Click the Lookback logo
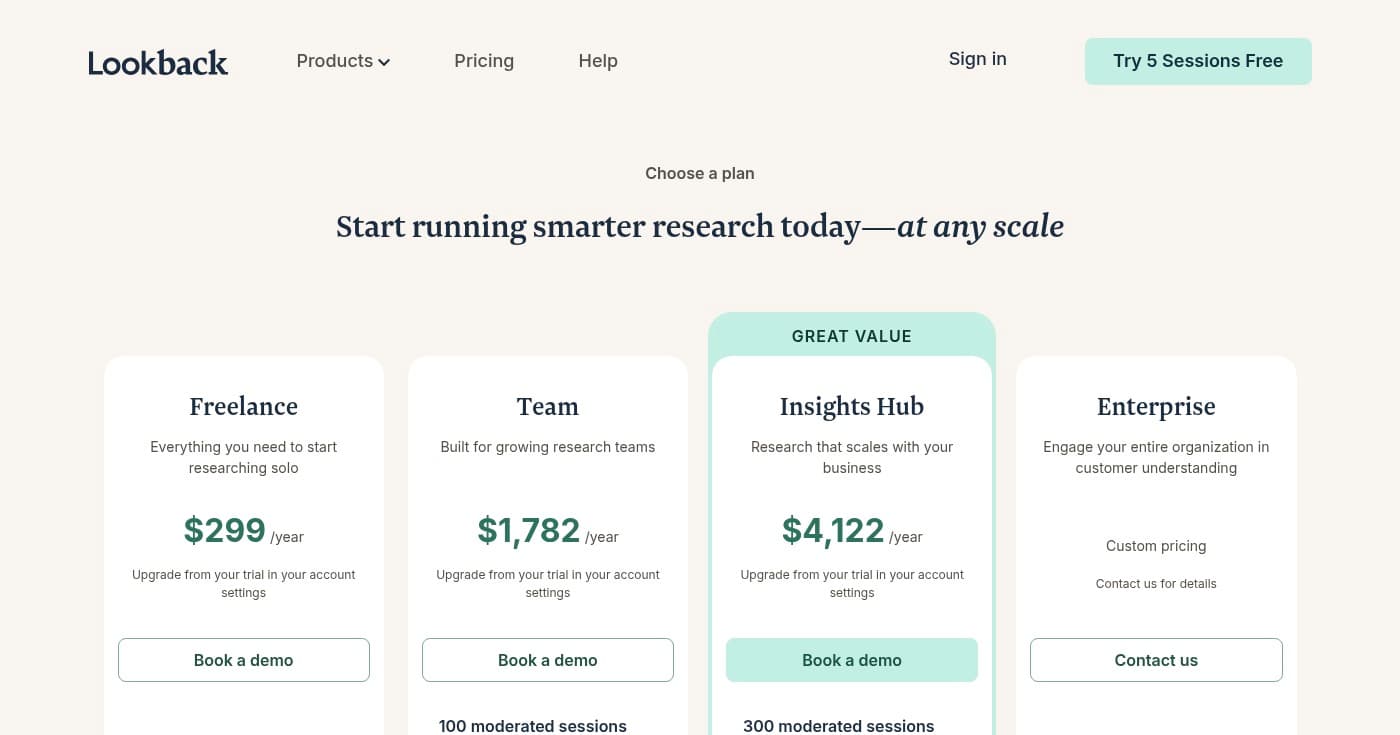1400x735 pixels. [157, 61]
